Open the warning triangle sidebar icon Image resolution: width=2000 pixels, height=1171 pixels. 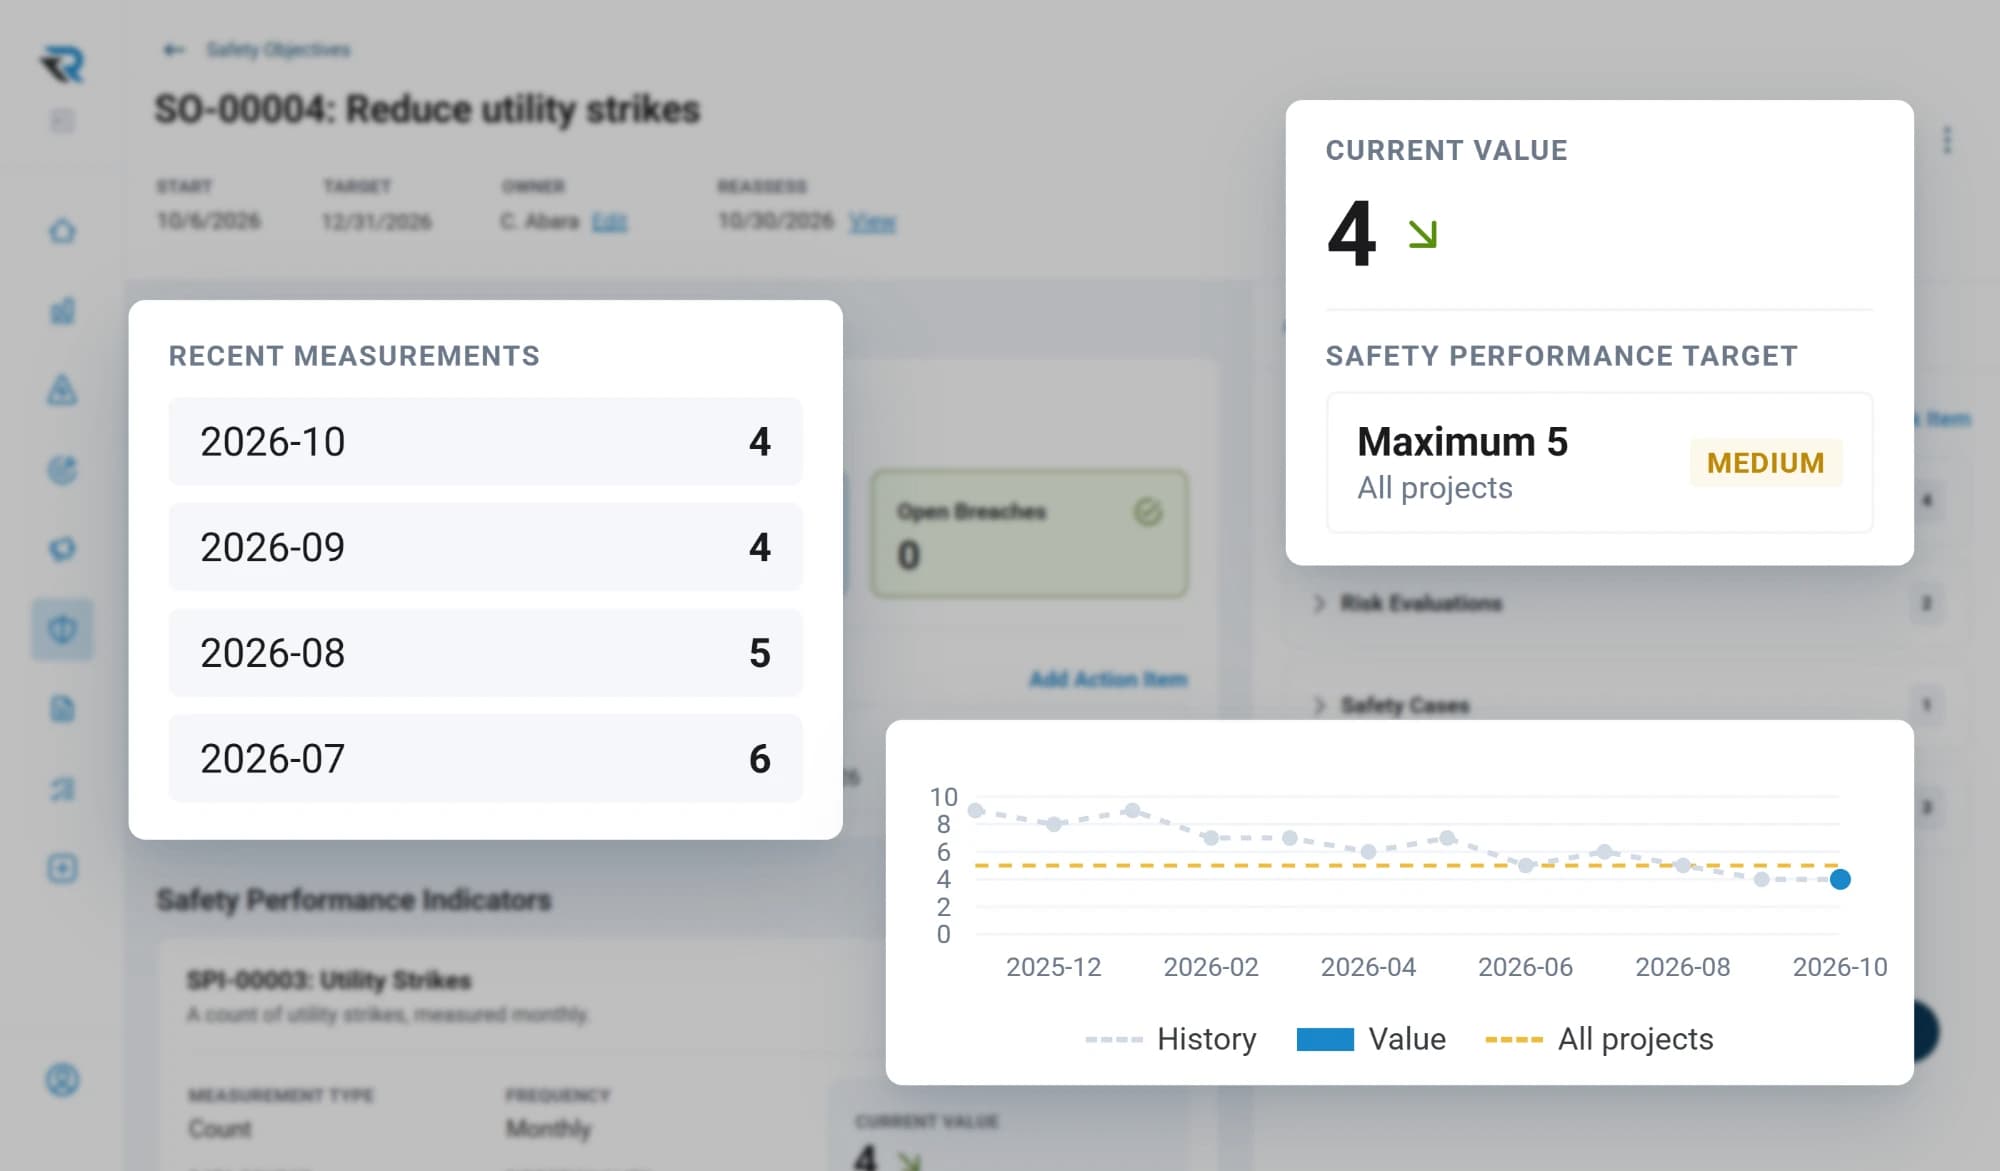62,389
